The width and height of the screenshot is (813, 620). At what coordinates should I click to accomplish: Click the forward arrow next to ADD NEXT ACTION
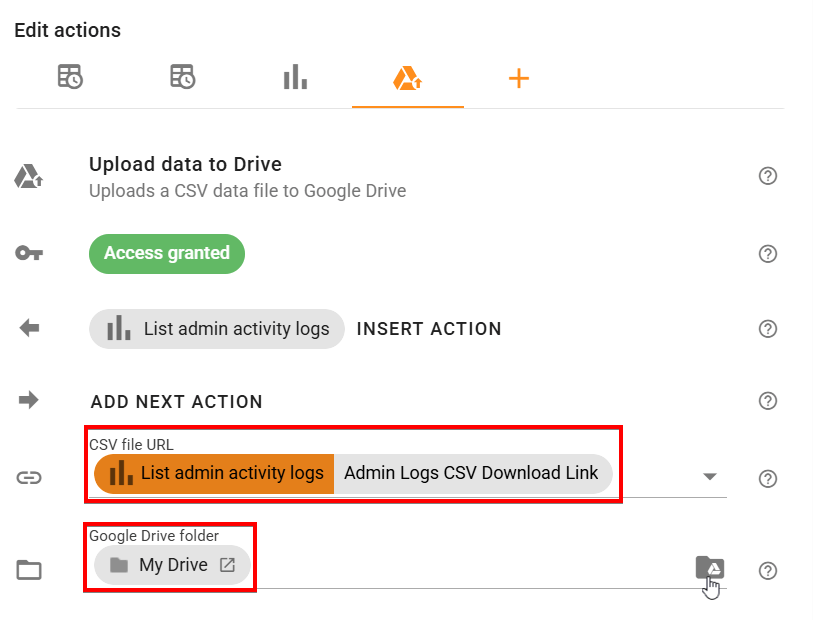[29, 400]
